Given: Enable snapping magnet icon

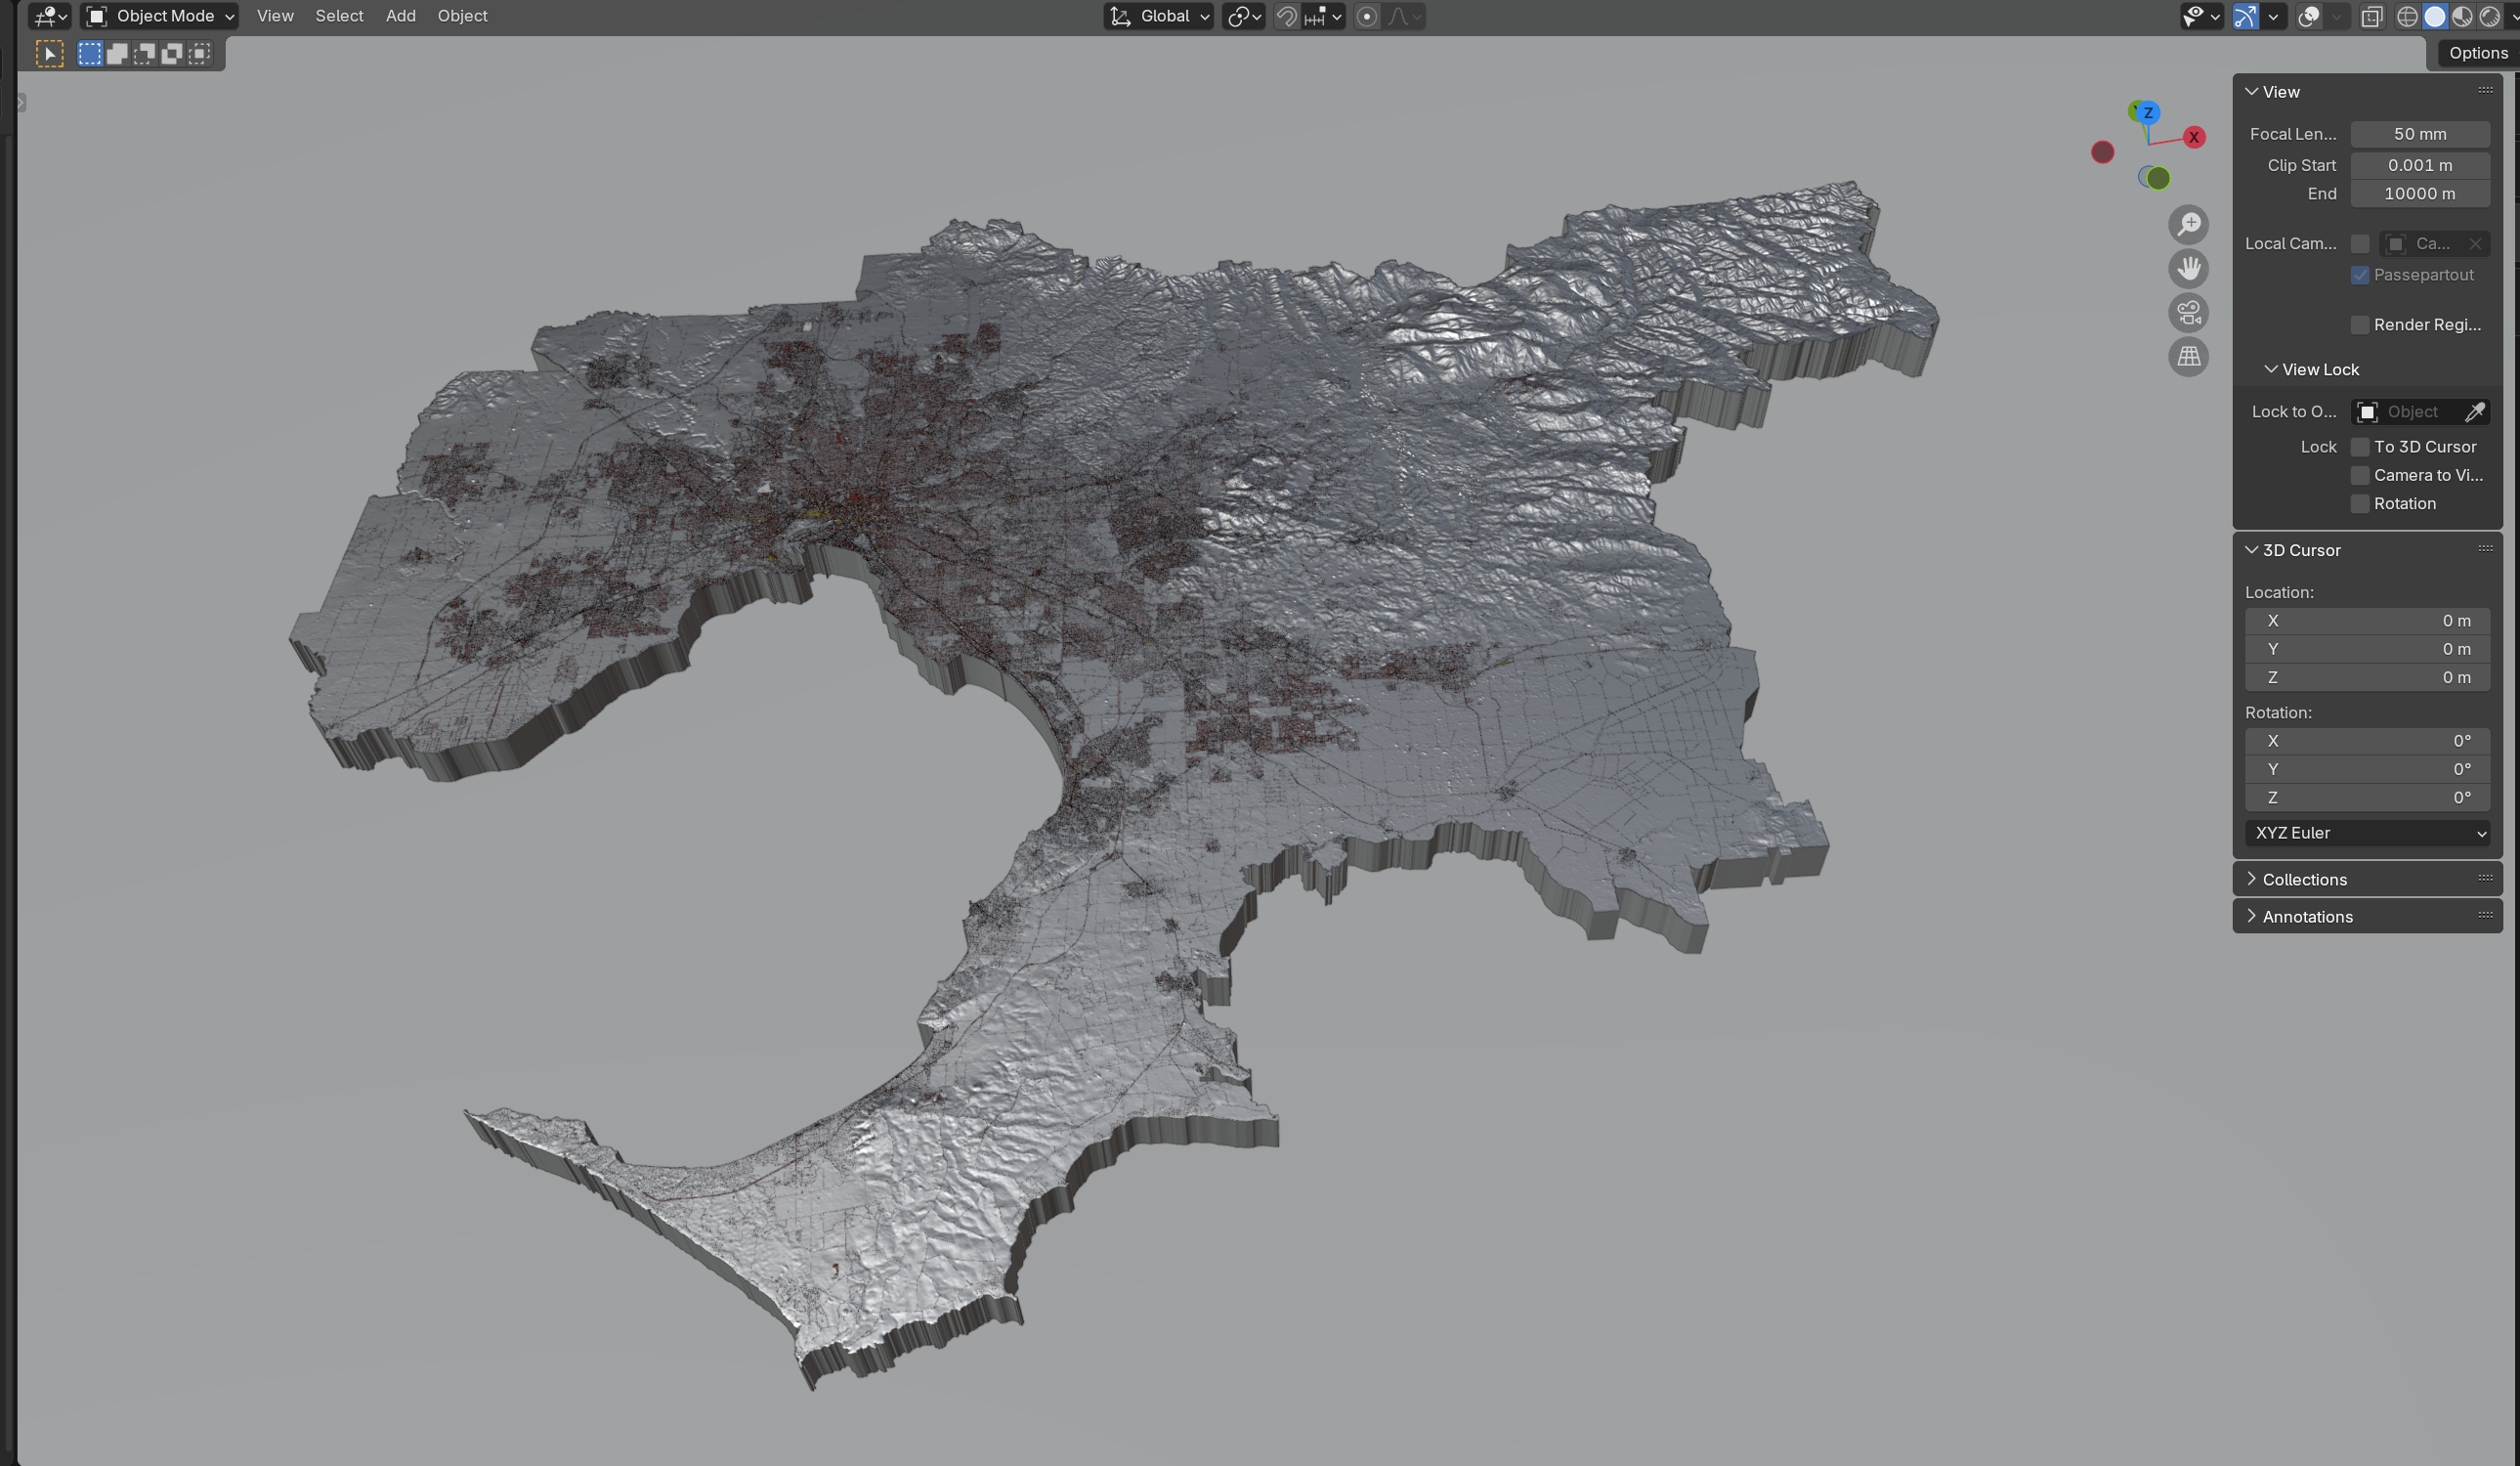Looking at the screenshot, I should [1287, 16].
